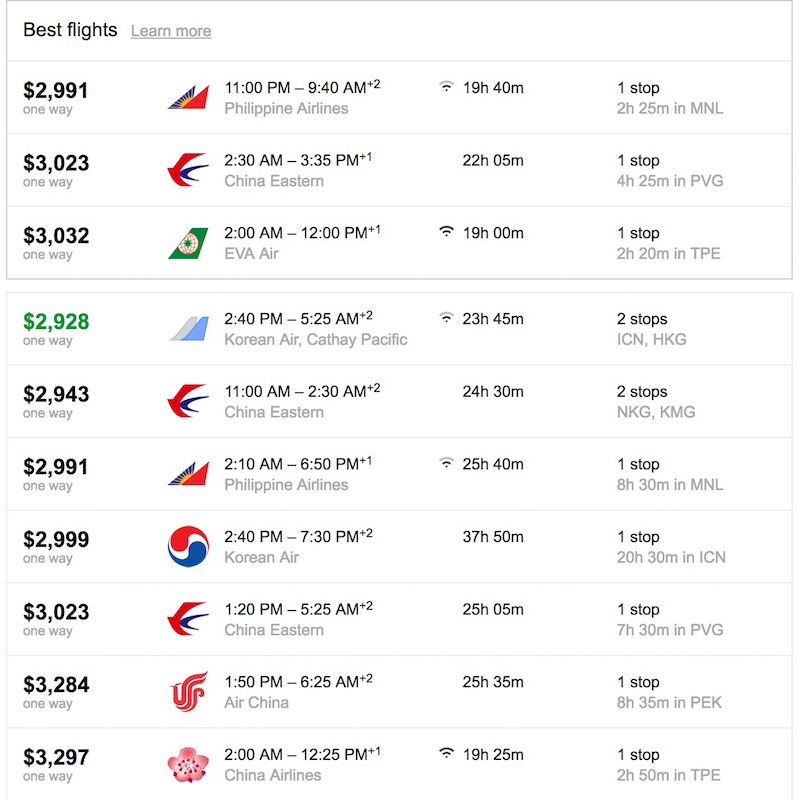Click China Eastern logo on $3,023 2:30 AM flight

(x=188, y=170)
